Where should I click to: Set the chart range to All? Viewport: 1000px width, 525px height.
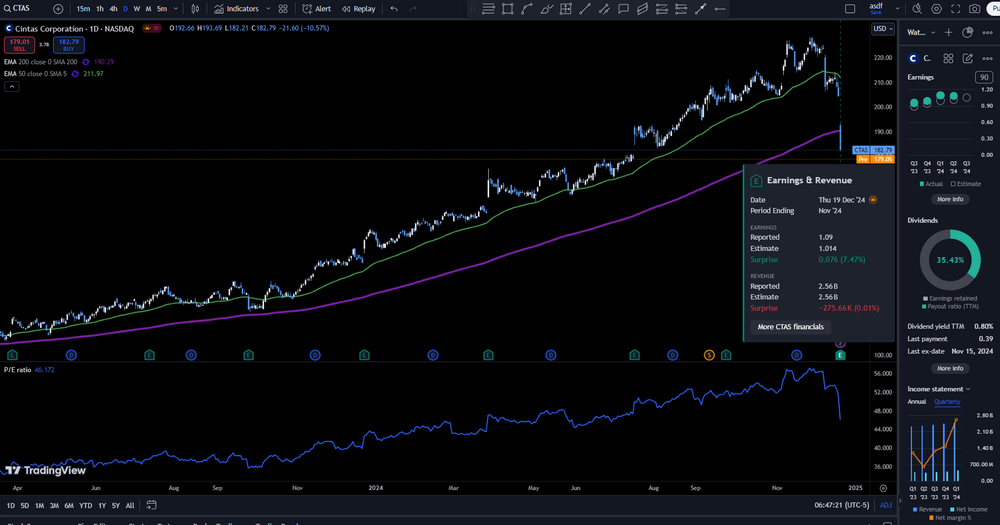130,506
